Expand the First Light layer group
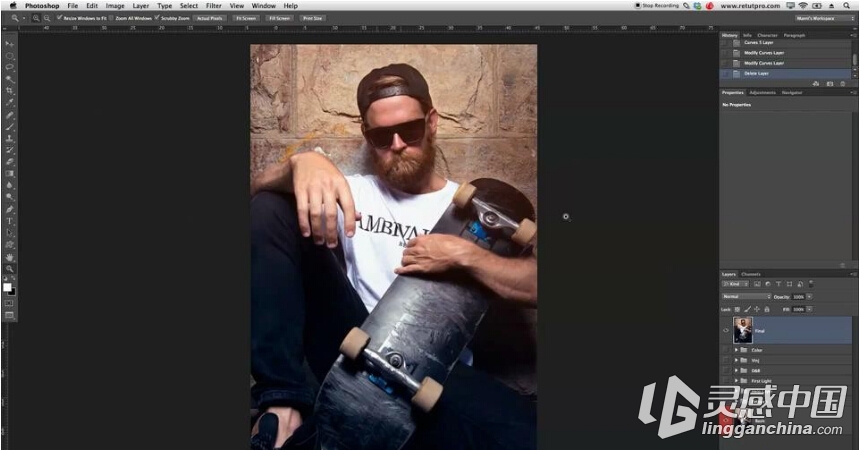Image resolution: width=859 pixels, height=450 pixels. click(736, 380)
